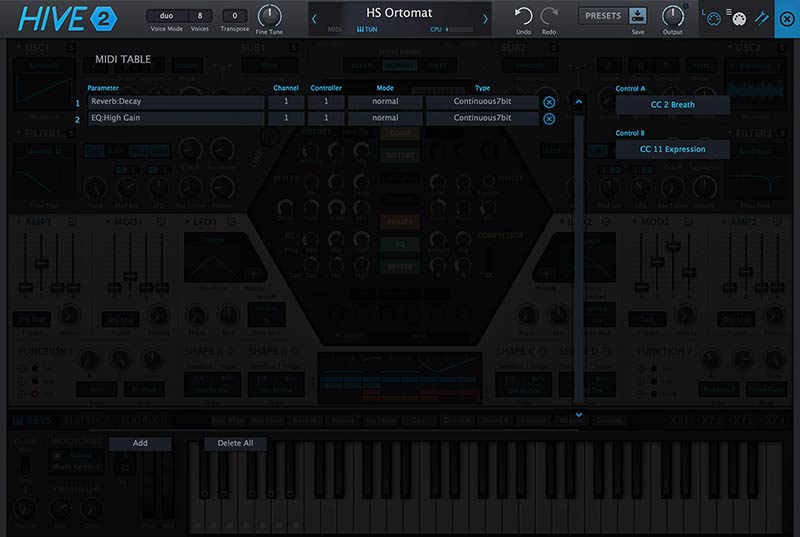Click the HS Ortomat preset name
This screenshot has height=537, width=800.
pyautogui.click(x=399, y=13)
